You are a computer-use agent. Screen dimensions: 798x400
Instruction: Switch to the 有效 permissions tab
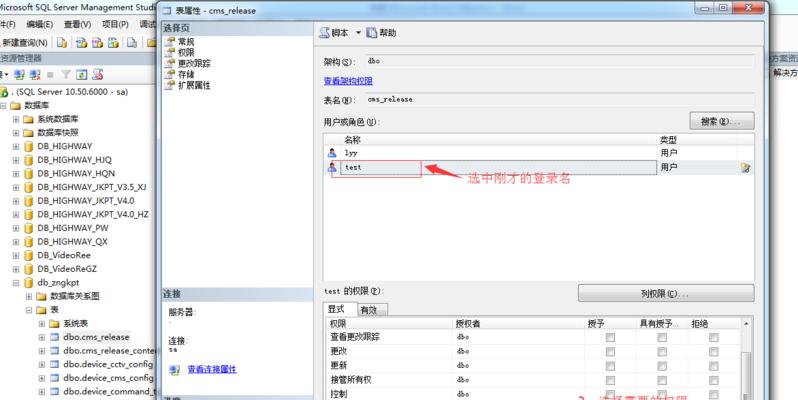[x=372, y=310]
